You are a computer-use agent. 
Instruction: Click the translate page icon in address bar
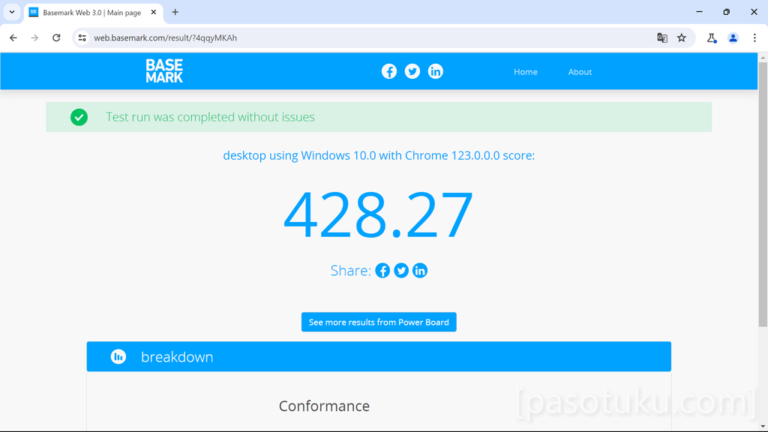tap(662, 38)
